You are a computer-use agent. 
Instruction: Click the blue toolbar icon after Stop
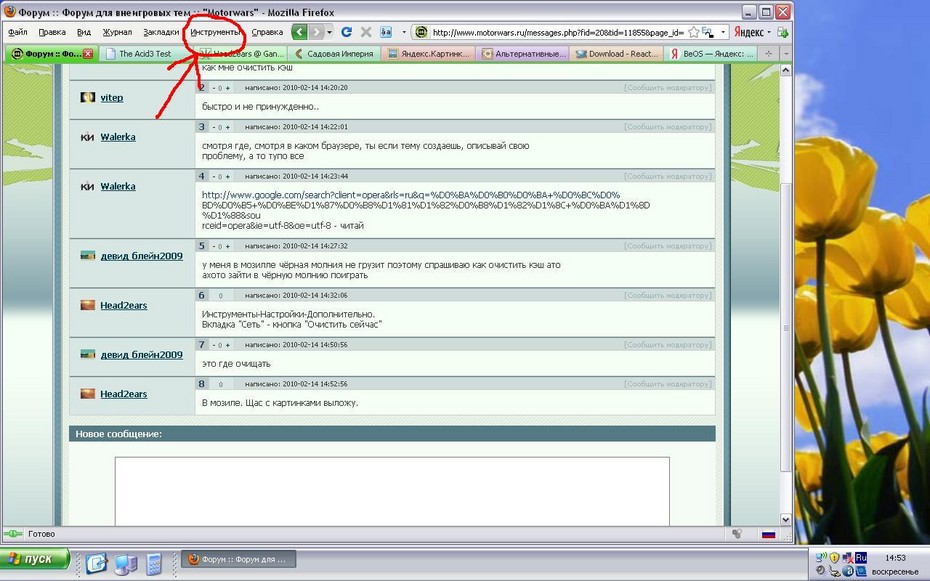(x=386, y=32)
